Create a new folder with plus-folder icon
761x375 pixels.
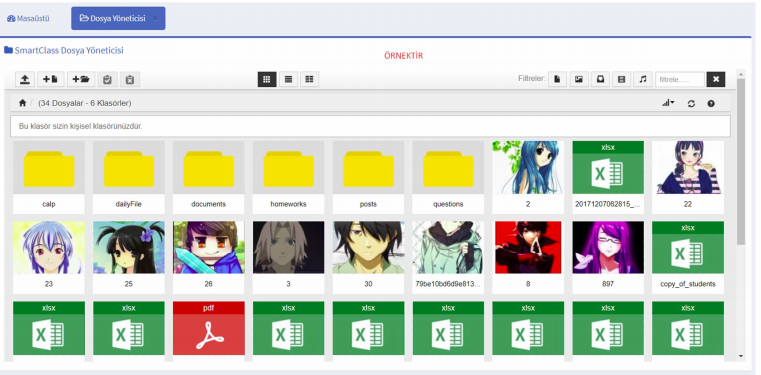coord(81,80)
